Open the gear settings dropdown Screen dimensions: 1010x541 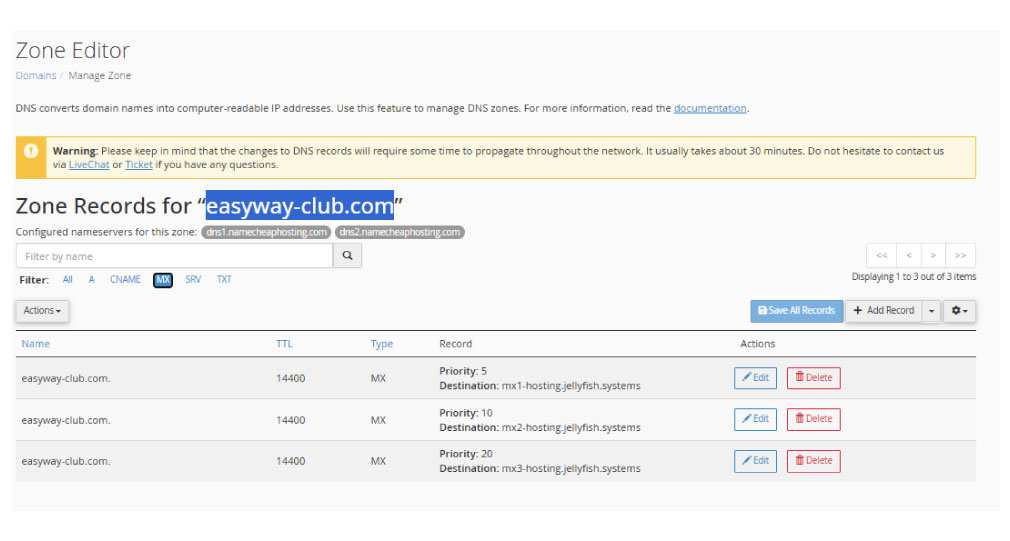[960, 310]
